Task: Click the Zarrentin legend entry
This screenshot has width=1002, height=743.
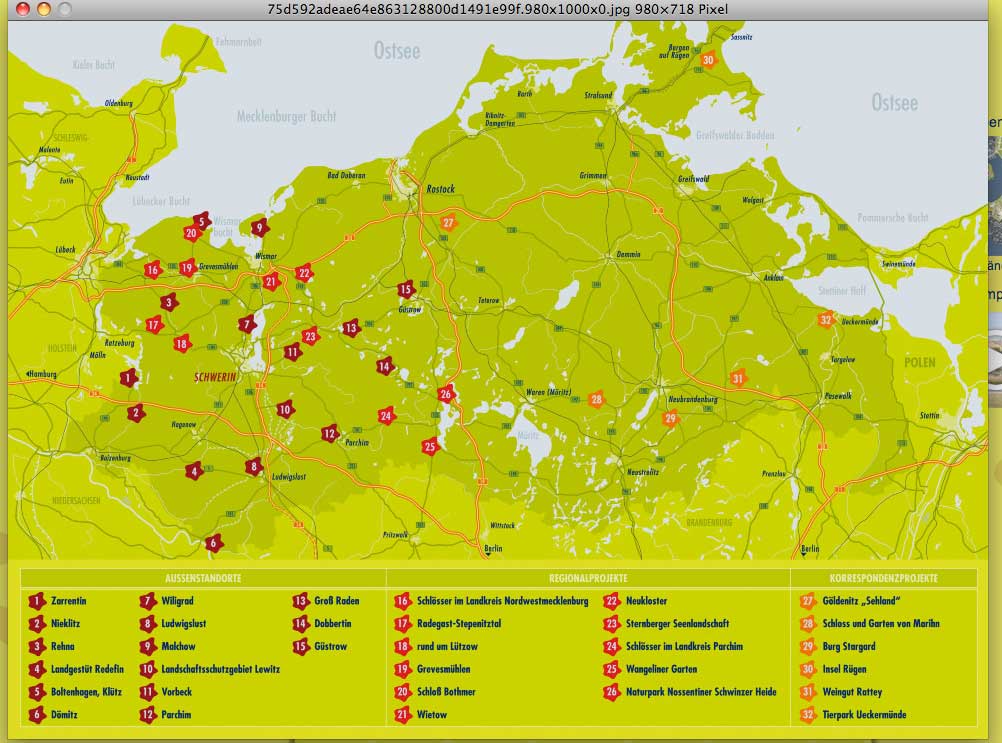Action: click(x=68, y=601)
